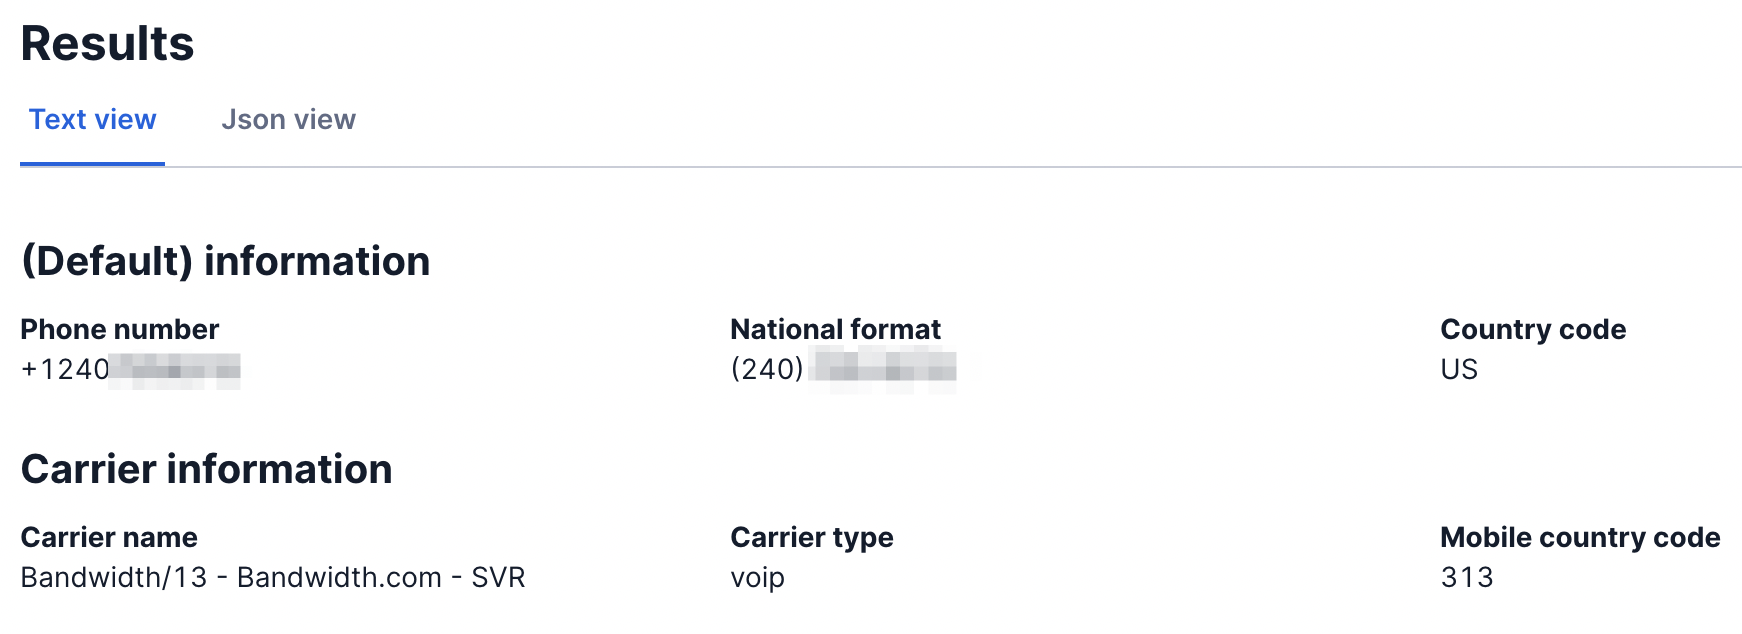The width and height of the screenshot is (1742, 634).
Task: Click the National format label
Action: click(x=835, y=330)
